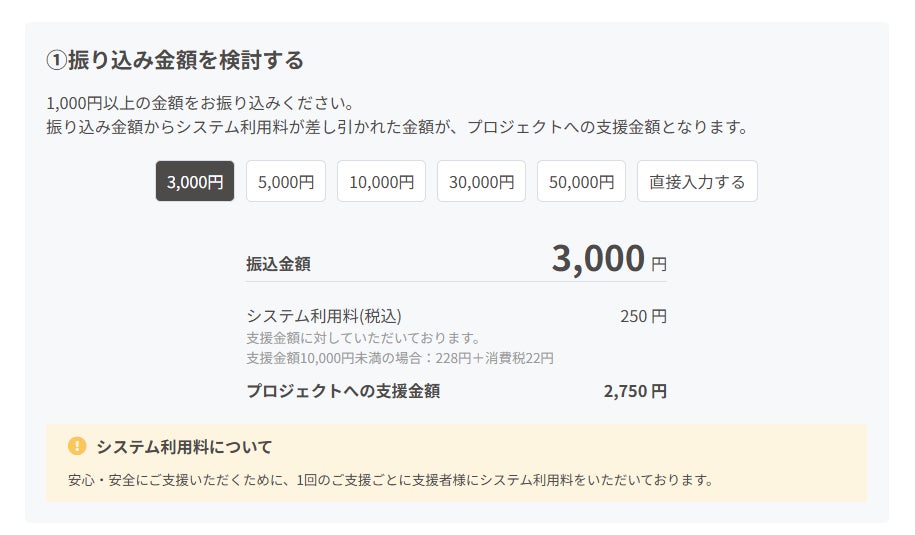The height and width of the screenshot is (535, 915).
Task: Click the yellow notice box description text
Action: (391, 480)
